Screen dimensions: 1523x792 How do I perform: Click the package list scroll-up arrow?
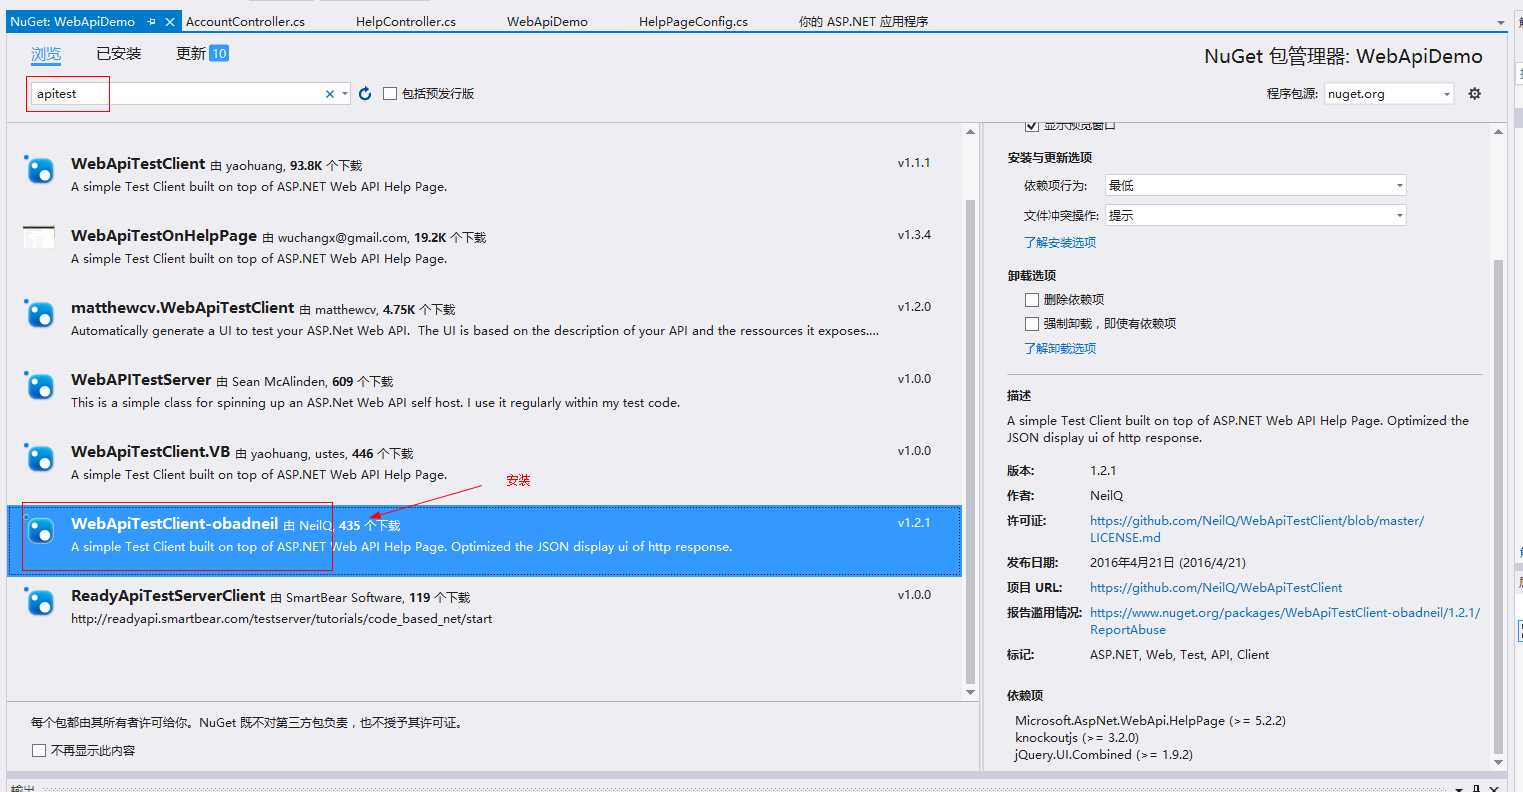tap(969, 132)
